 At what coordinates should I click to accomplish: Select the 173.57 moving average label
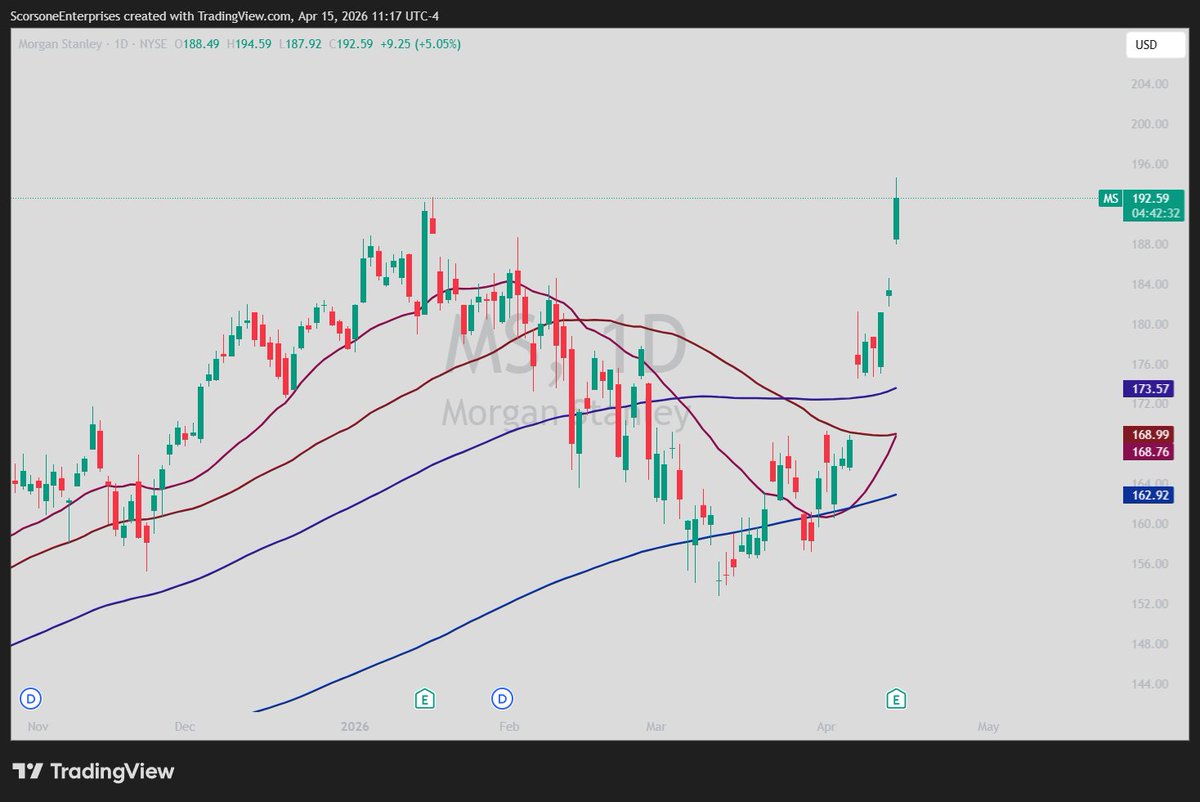point(1151,388)
